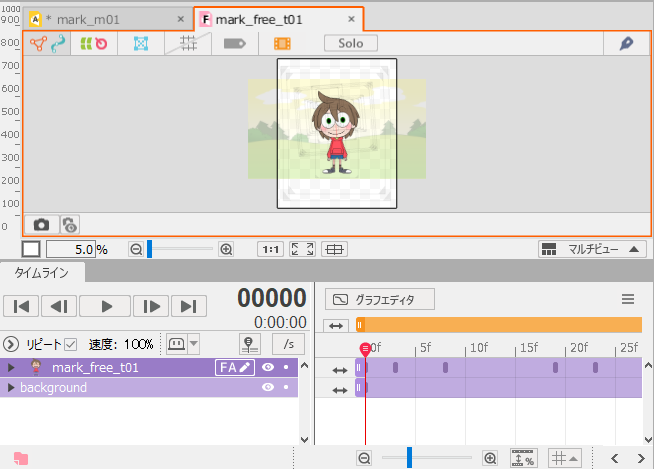This screenshot has width=654, height=469.
Task: Hide the mark_free_t01 track with eye icon
Action: point(267,367)
